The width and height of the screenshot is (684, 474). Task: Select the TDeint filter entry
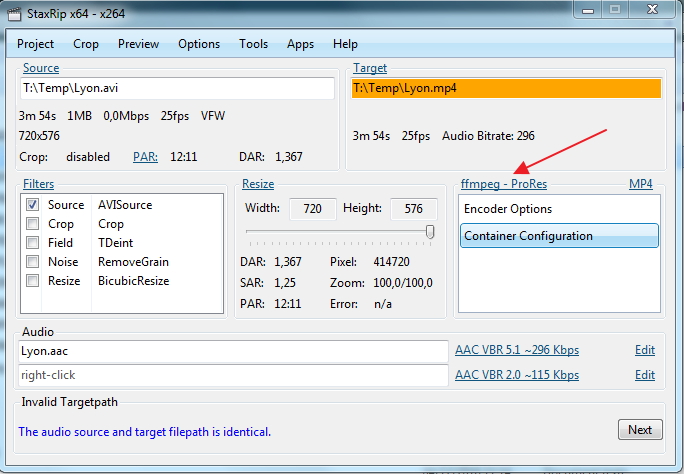pos(115,243)
